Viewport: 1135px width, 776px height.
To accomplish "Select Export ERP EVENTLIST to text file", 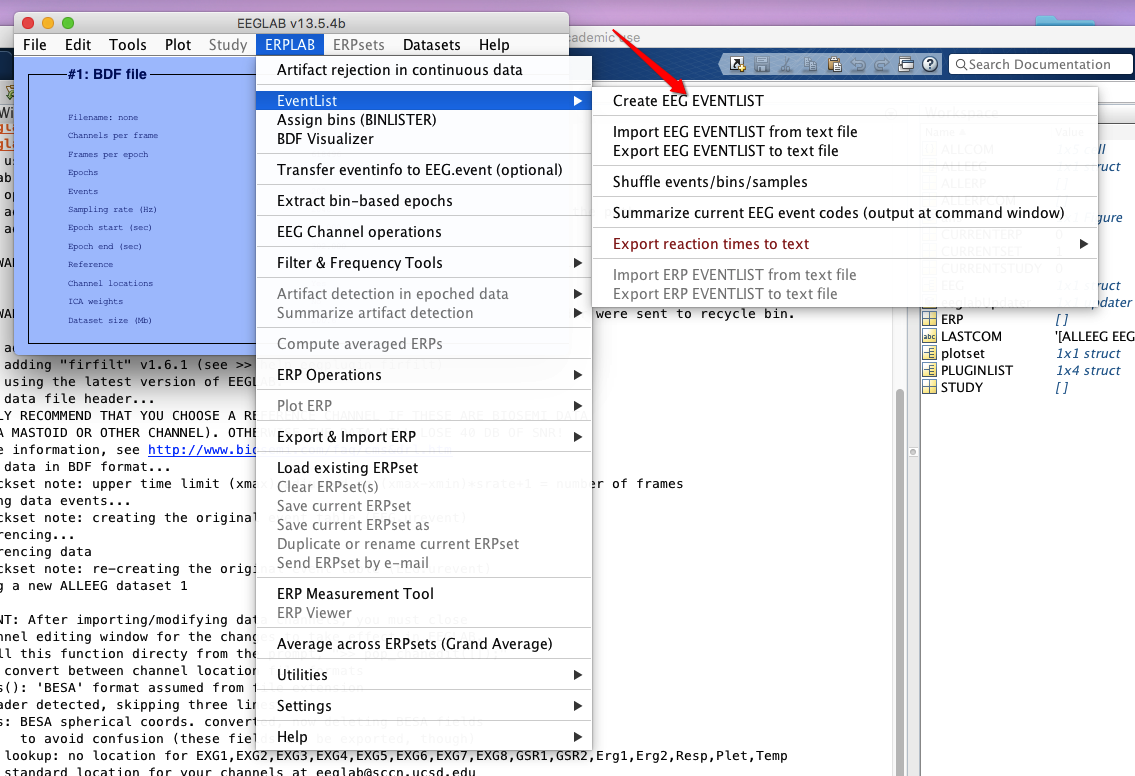I will click(x=845, y=294).
